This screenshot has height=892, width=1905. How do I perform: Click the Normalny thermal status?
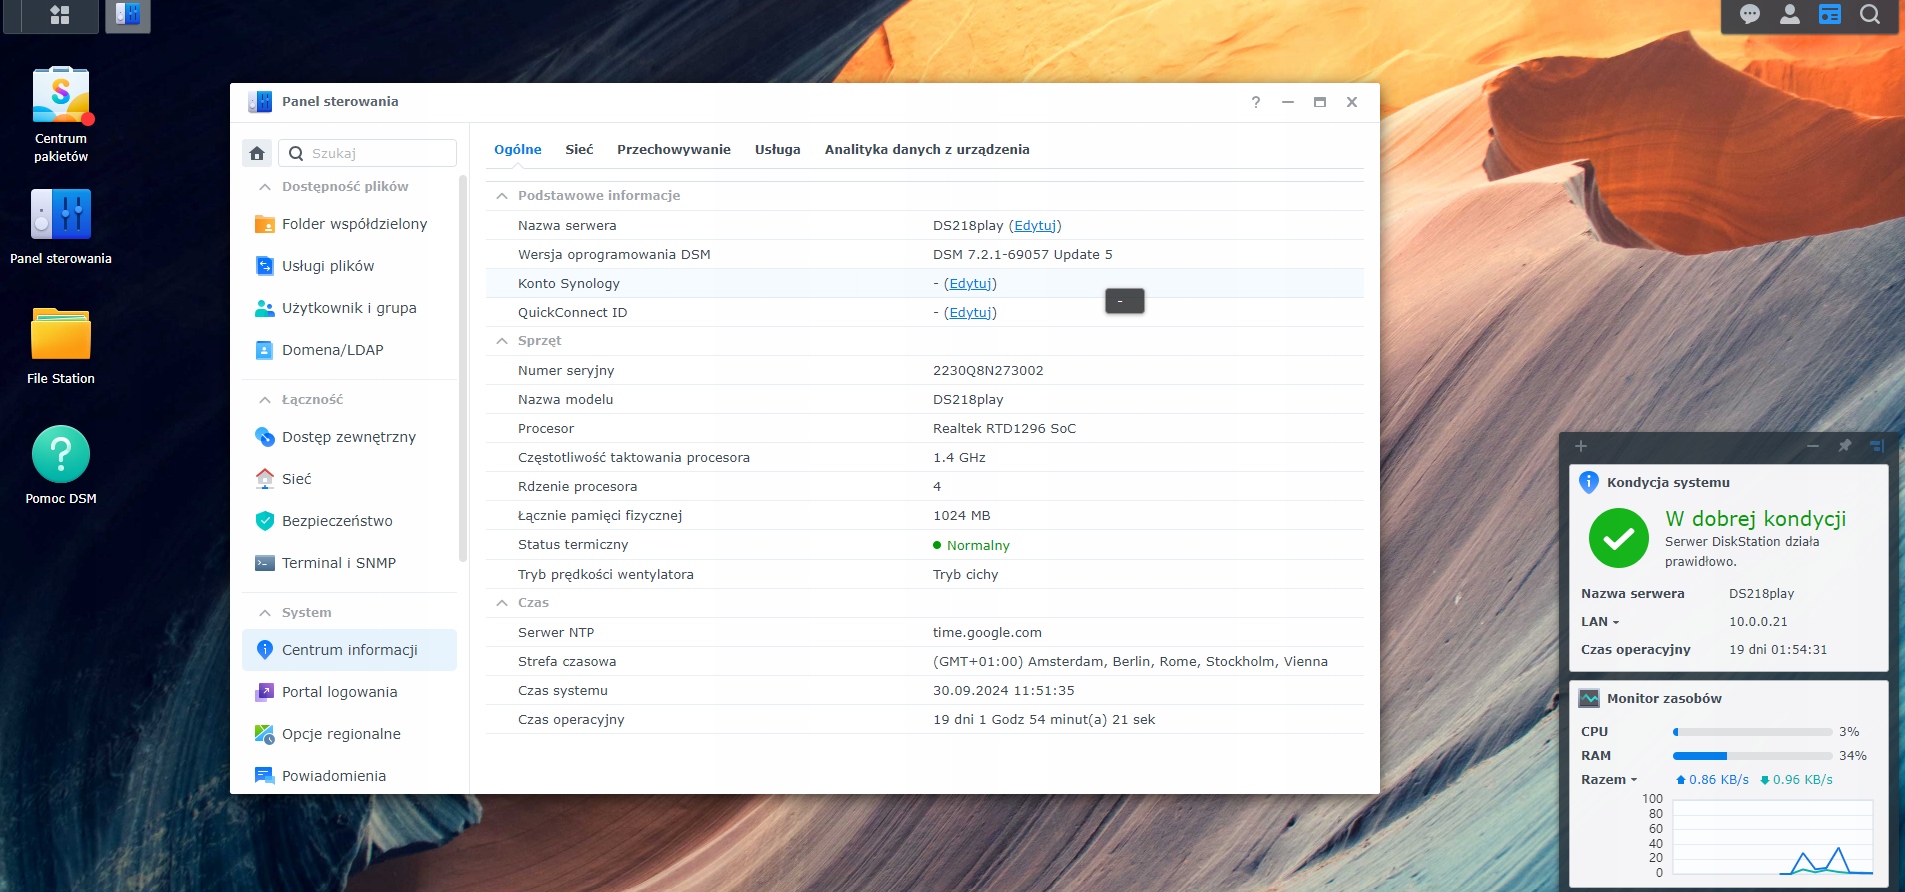(978, 546)
